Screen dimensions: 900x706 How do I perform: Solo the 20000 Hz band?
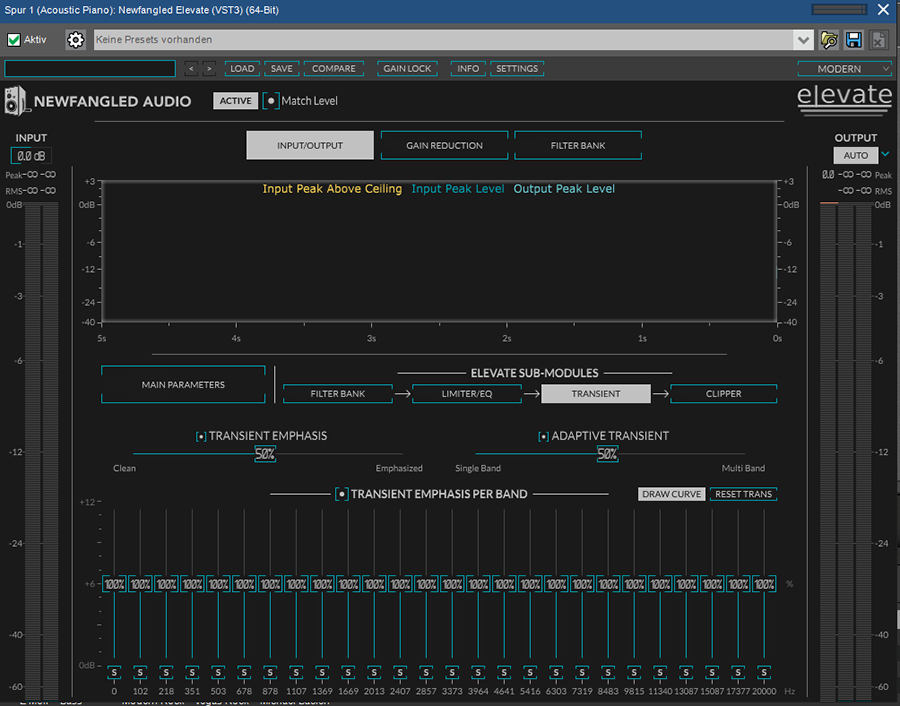click(764, 673)
